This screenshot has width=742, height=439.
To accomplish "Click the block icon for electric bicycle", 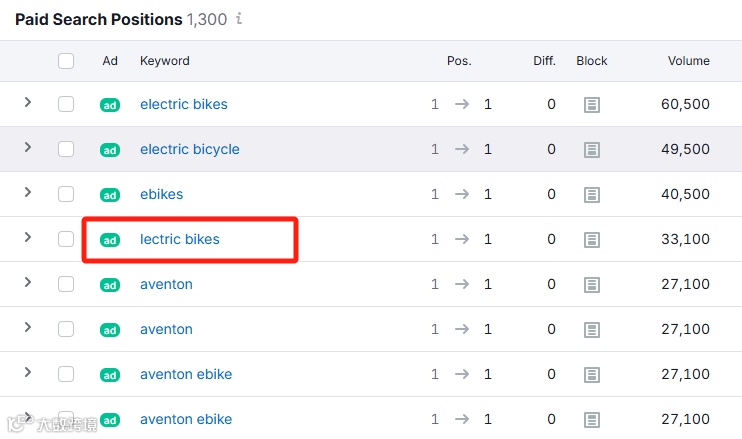I will pyautogui.click(x=592, y=149).
